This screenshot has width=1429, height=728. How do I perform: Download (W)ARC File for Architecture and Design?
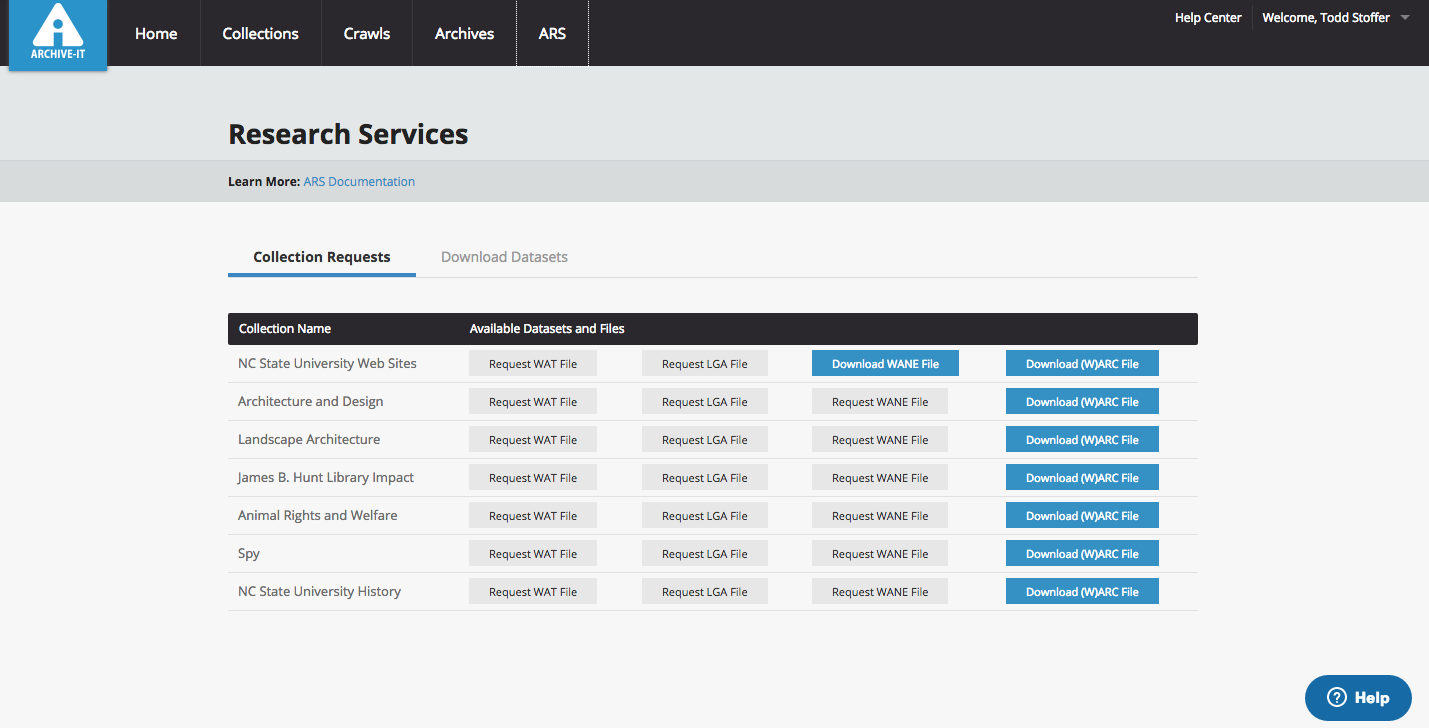coord(1082,402)
